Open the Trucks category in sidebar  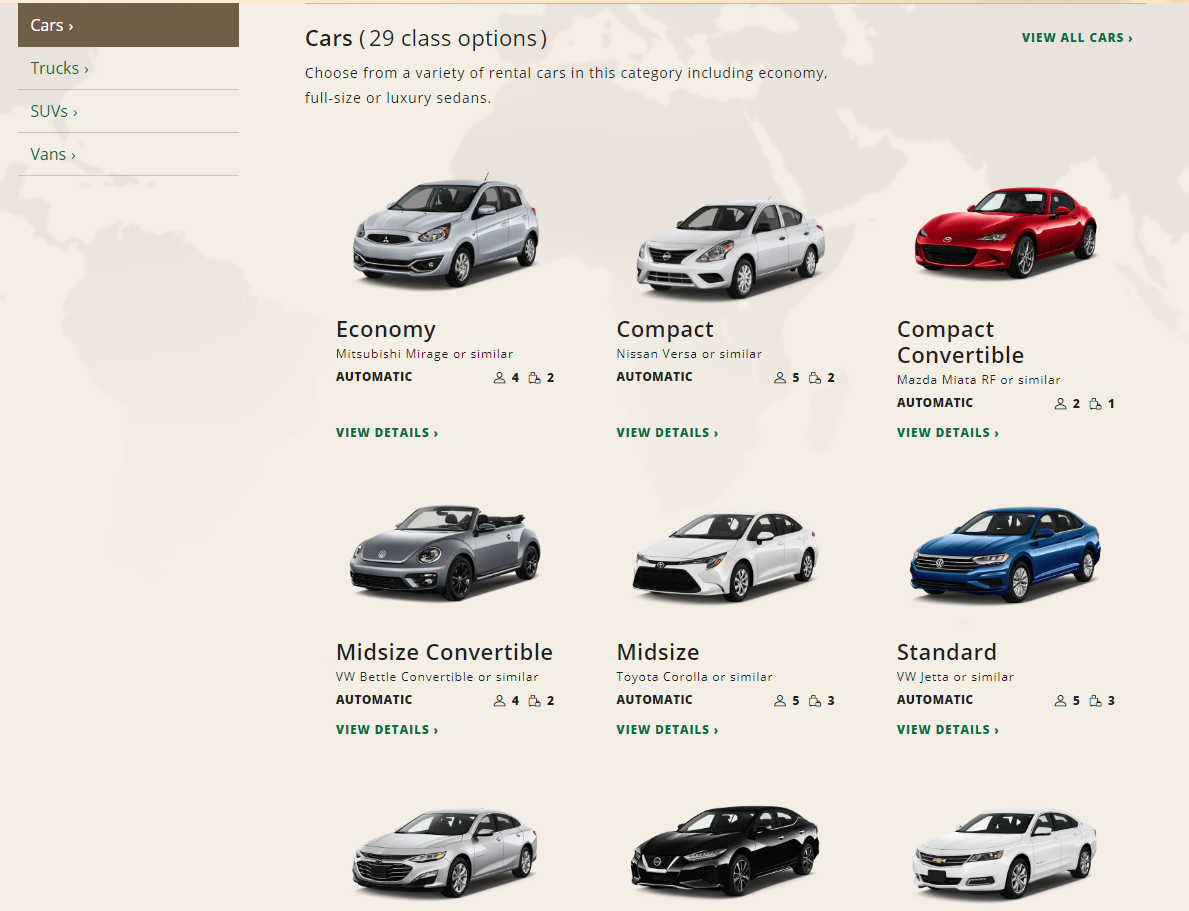(x=60, y=68)
